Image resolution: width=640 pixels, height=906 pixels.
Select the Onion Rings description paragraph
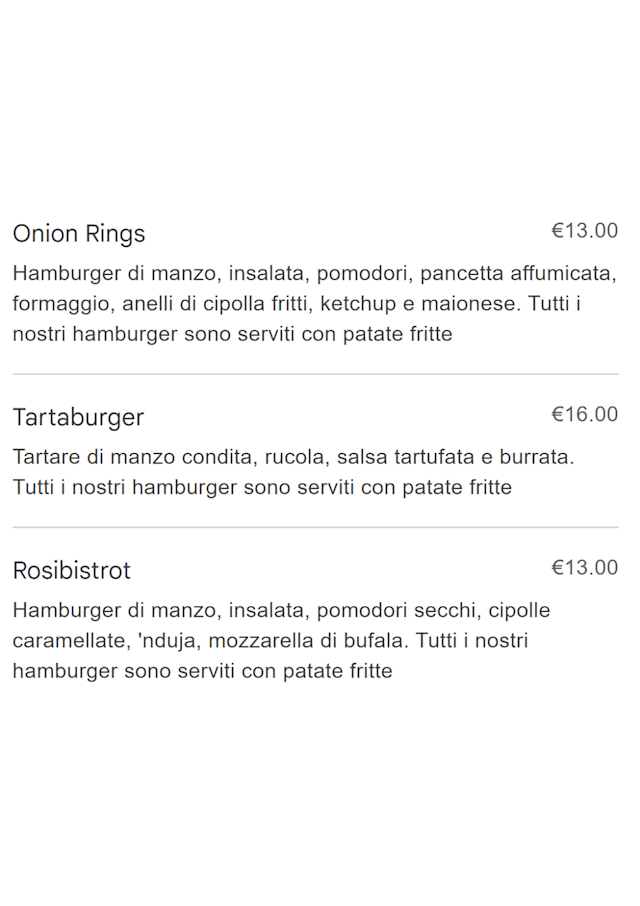[x=314, y=304]
